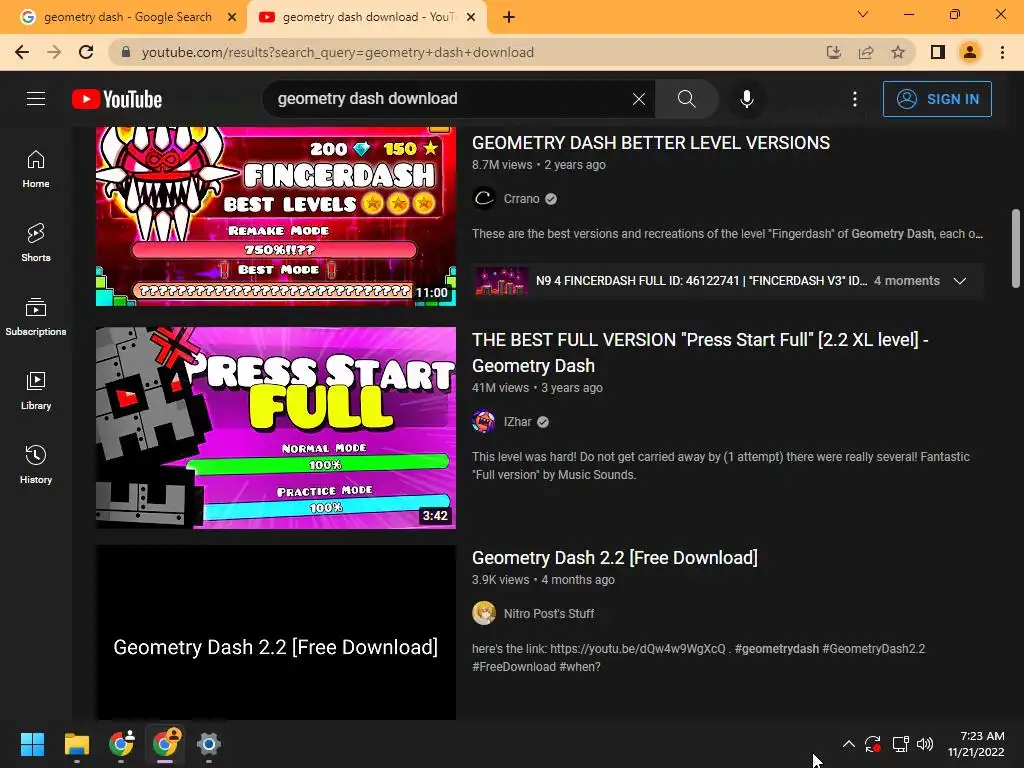Go to Home in sidebar
Viewport: 1024px width, 768px height.
(x=36, y=169)
